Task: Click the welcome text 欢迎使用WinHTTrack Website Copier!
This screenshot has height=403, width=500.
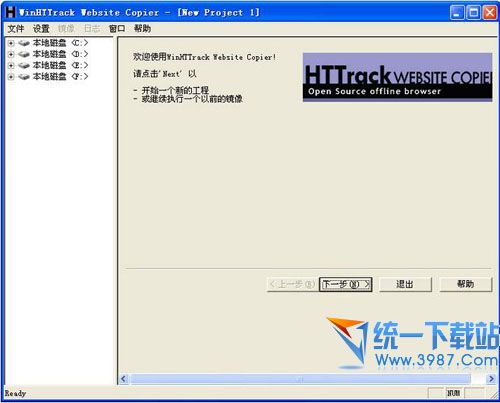Action: (205, 57)
